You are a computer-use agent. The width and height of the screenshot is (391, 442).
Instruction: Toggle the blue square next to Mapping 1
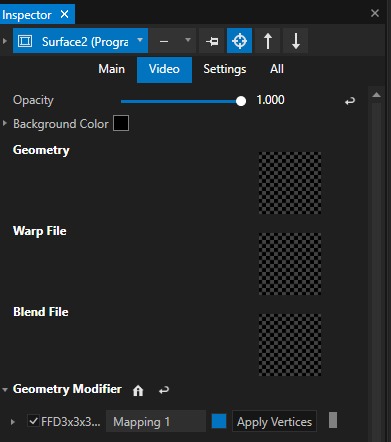tap(219, 421)
